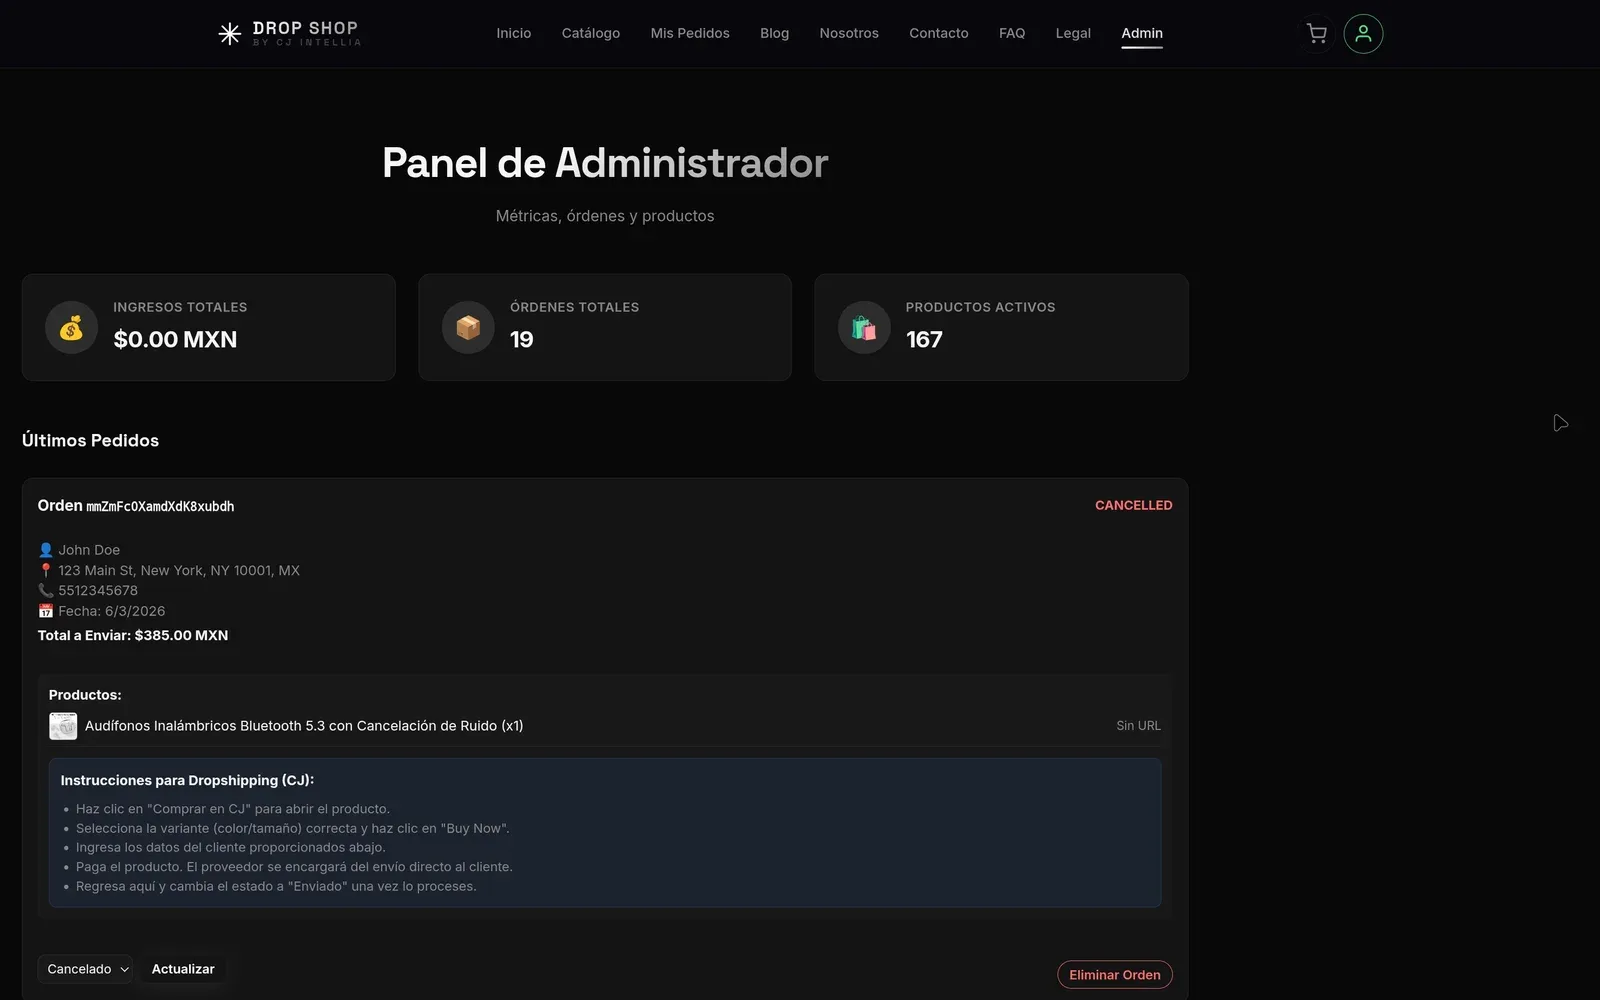Click the Eliminar Orden button
Screen dimensions: 1600x1000
click(x=1115, y=975)
